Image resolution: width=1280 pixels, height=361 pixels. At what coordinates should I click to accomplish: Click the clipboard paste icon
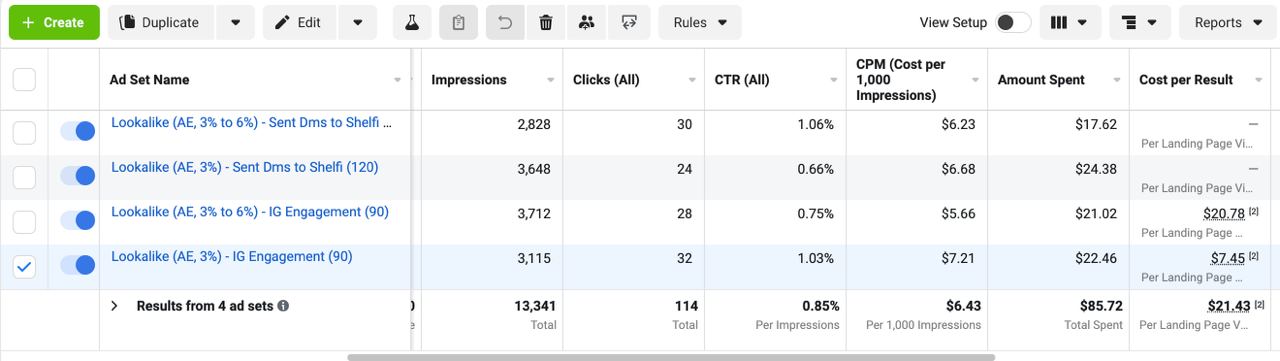(x=458, y=22)
